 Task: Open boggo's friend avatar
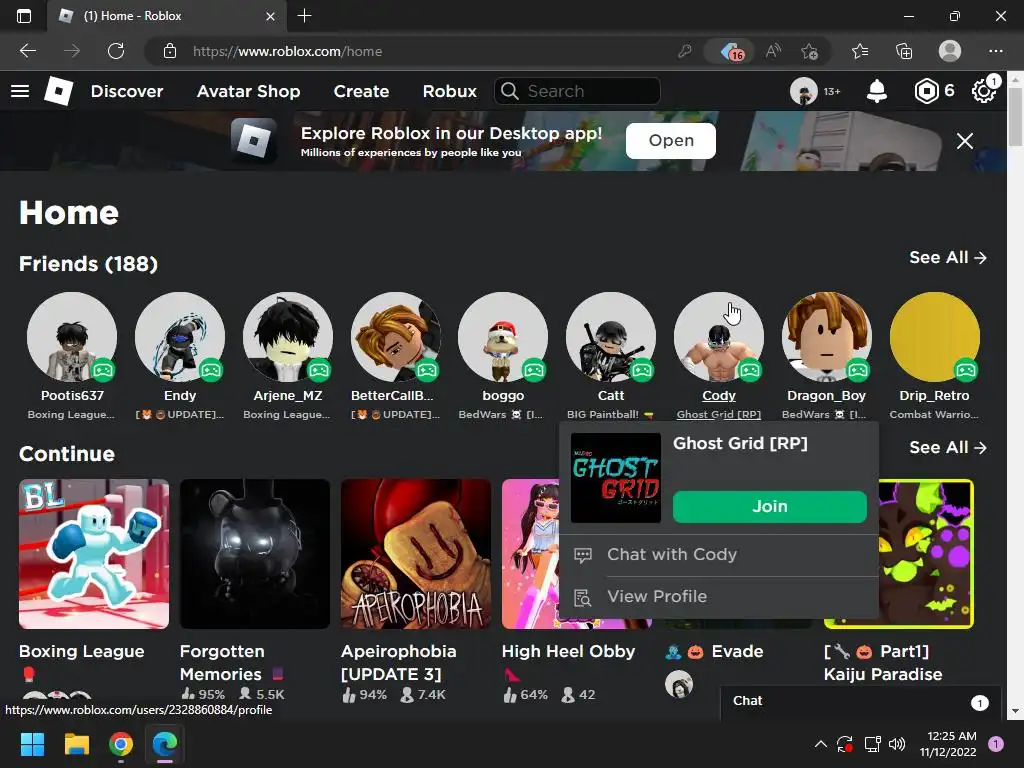click(503, 336)
